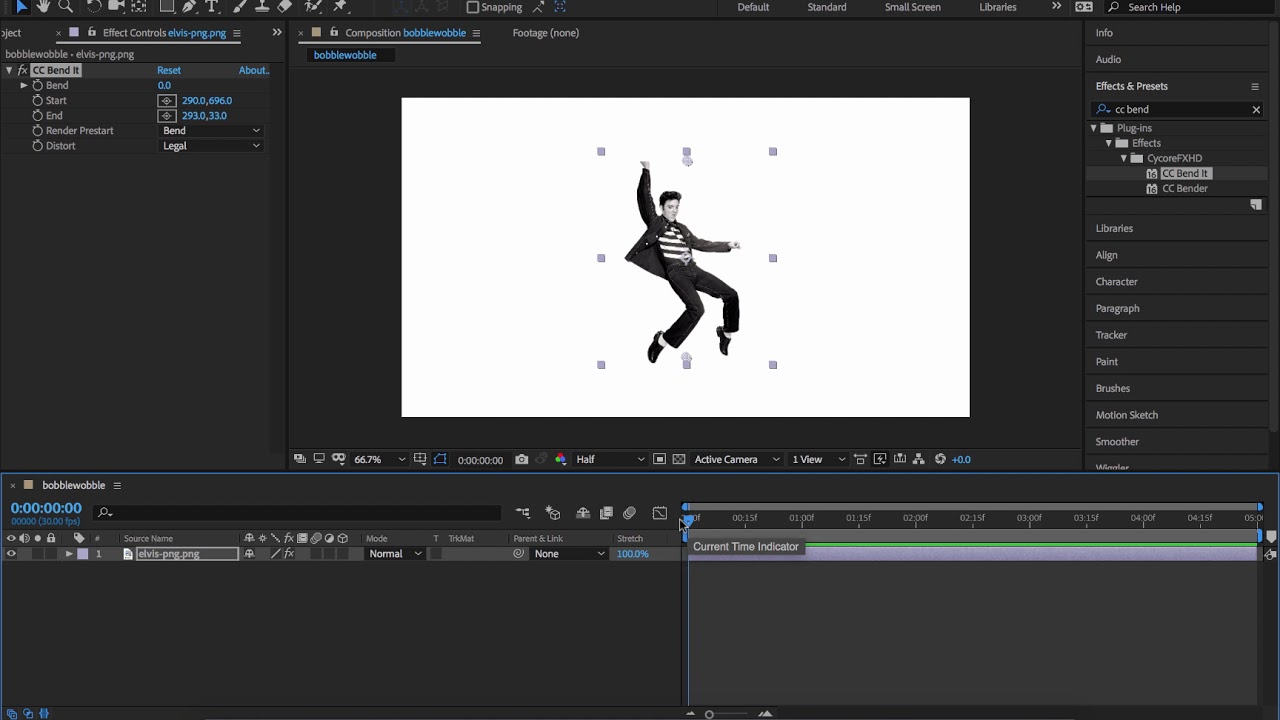This screenshot has height=720, width=1280.
Task: Open the 1 View layout dropdown
Action: [820, 460]
